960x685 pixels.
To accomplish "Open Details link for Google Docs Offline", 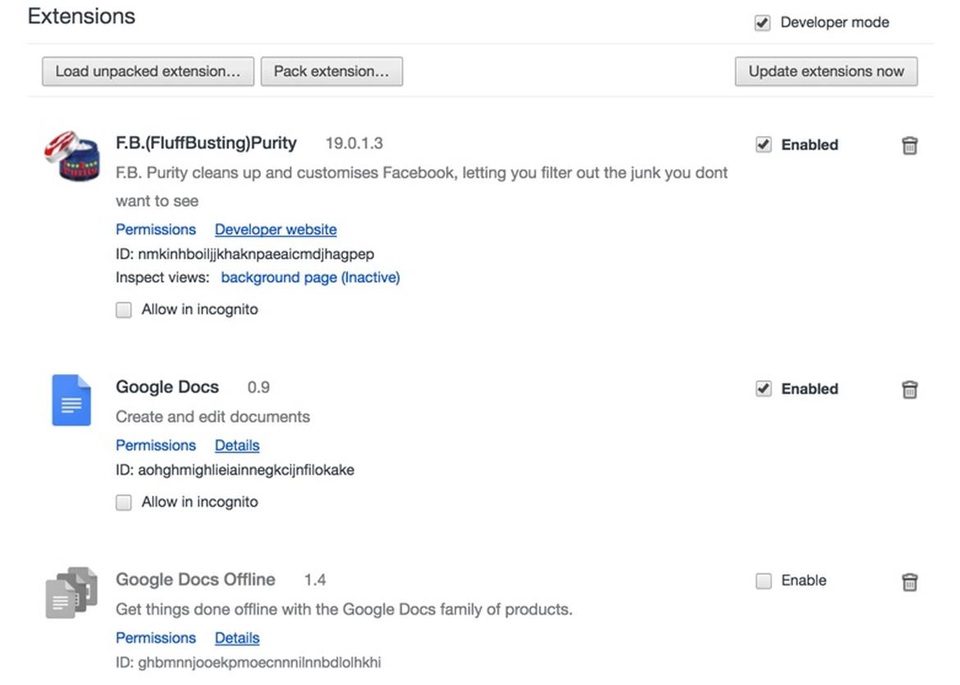I will coord(237,638).
